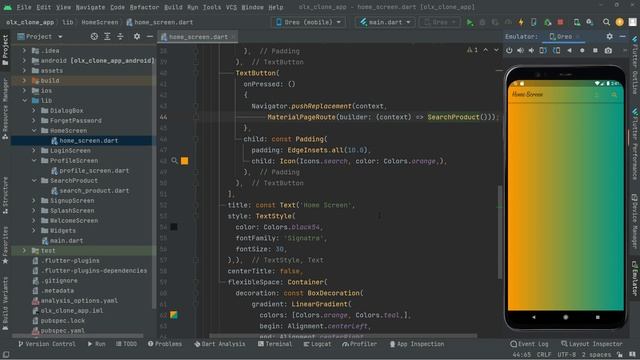Open Dart Analysis tool window
The height and width of the screenshot is (360, 640).
pos(220,344)
